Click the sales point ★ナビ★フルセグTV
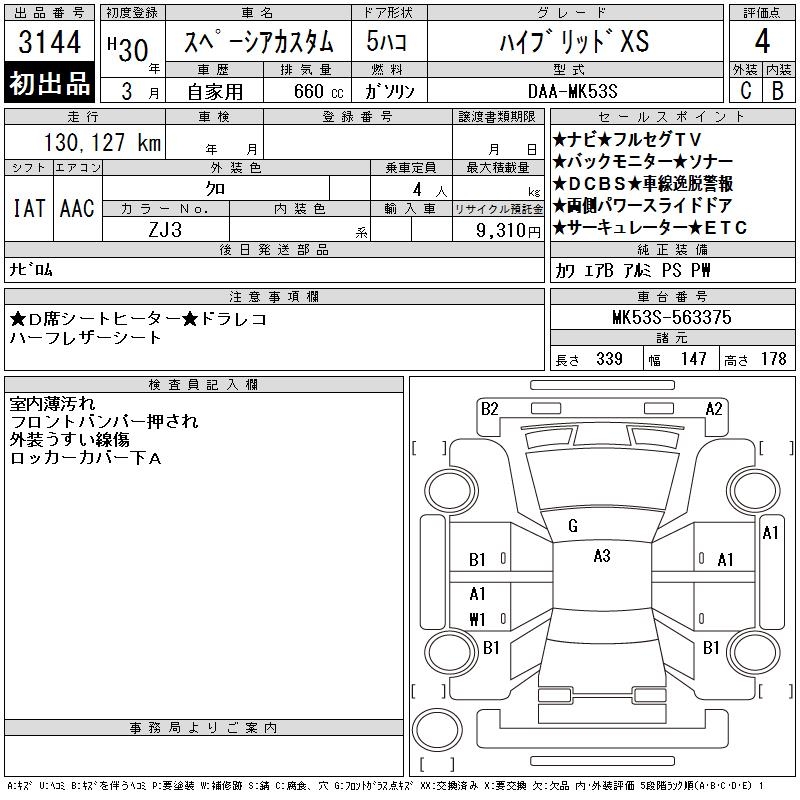The width and height of the screenshot is (800, 800). [628, 139]
